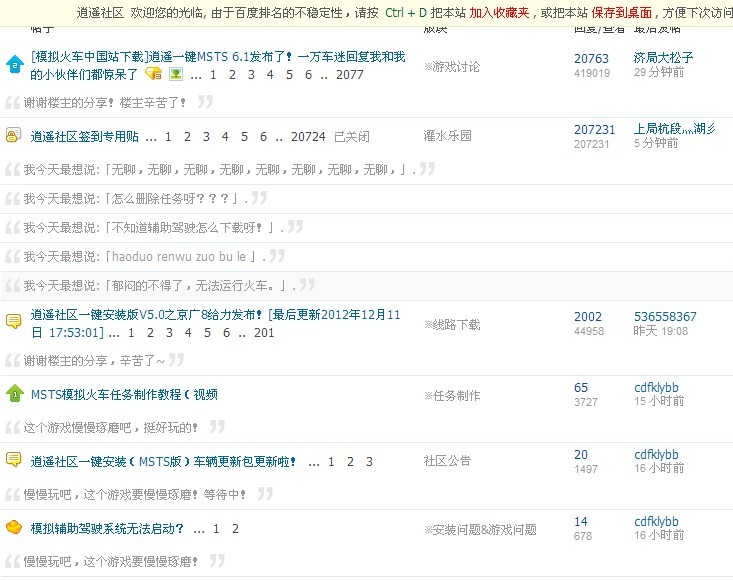Go to page 3 of 车辆更新包 thread
The height and width of the screenshot is (580, 733).
pyautogui.click(x=369, y=462)
